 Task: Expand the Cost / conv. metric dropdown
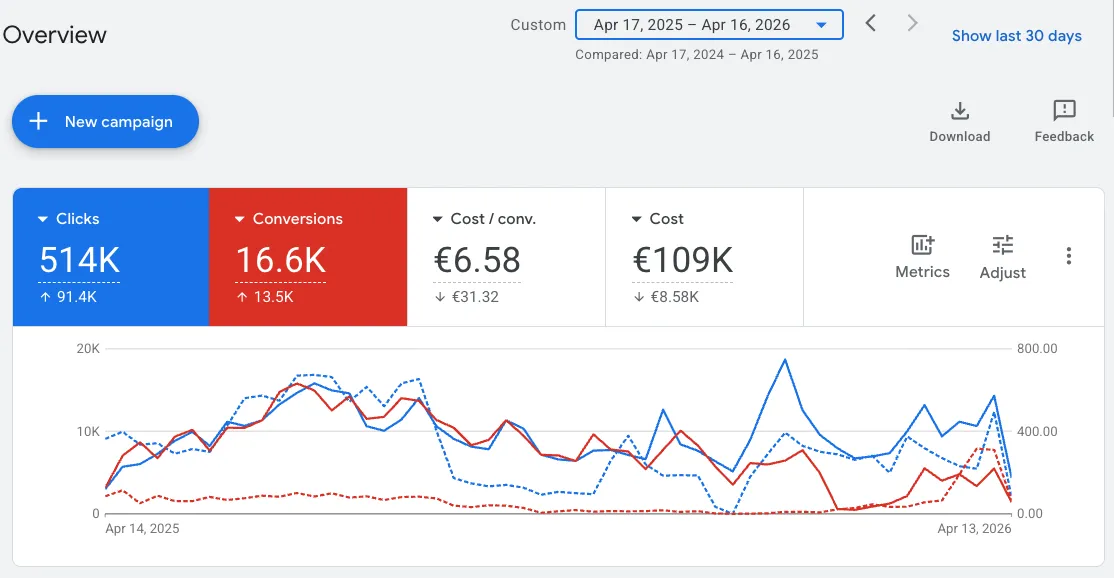pos(439,219)
